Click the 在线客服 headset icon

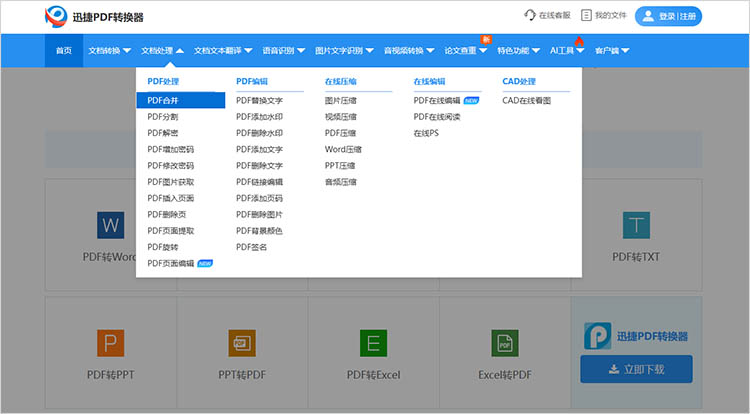[x=529, y=15]
